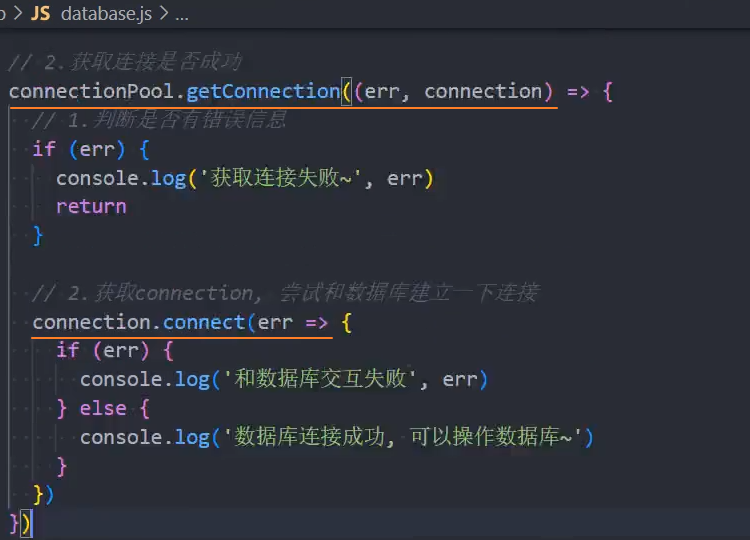Click the arrow after connect(err

tap(317, 322)
